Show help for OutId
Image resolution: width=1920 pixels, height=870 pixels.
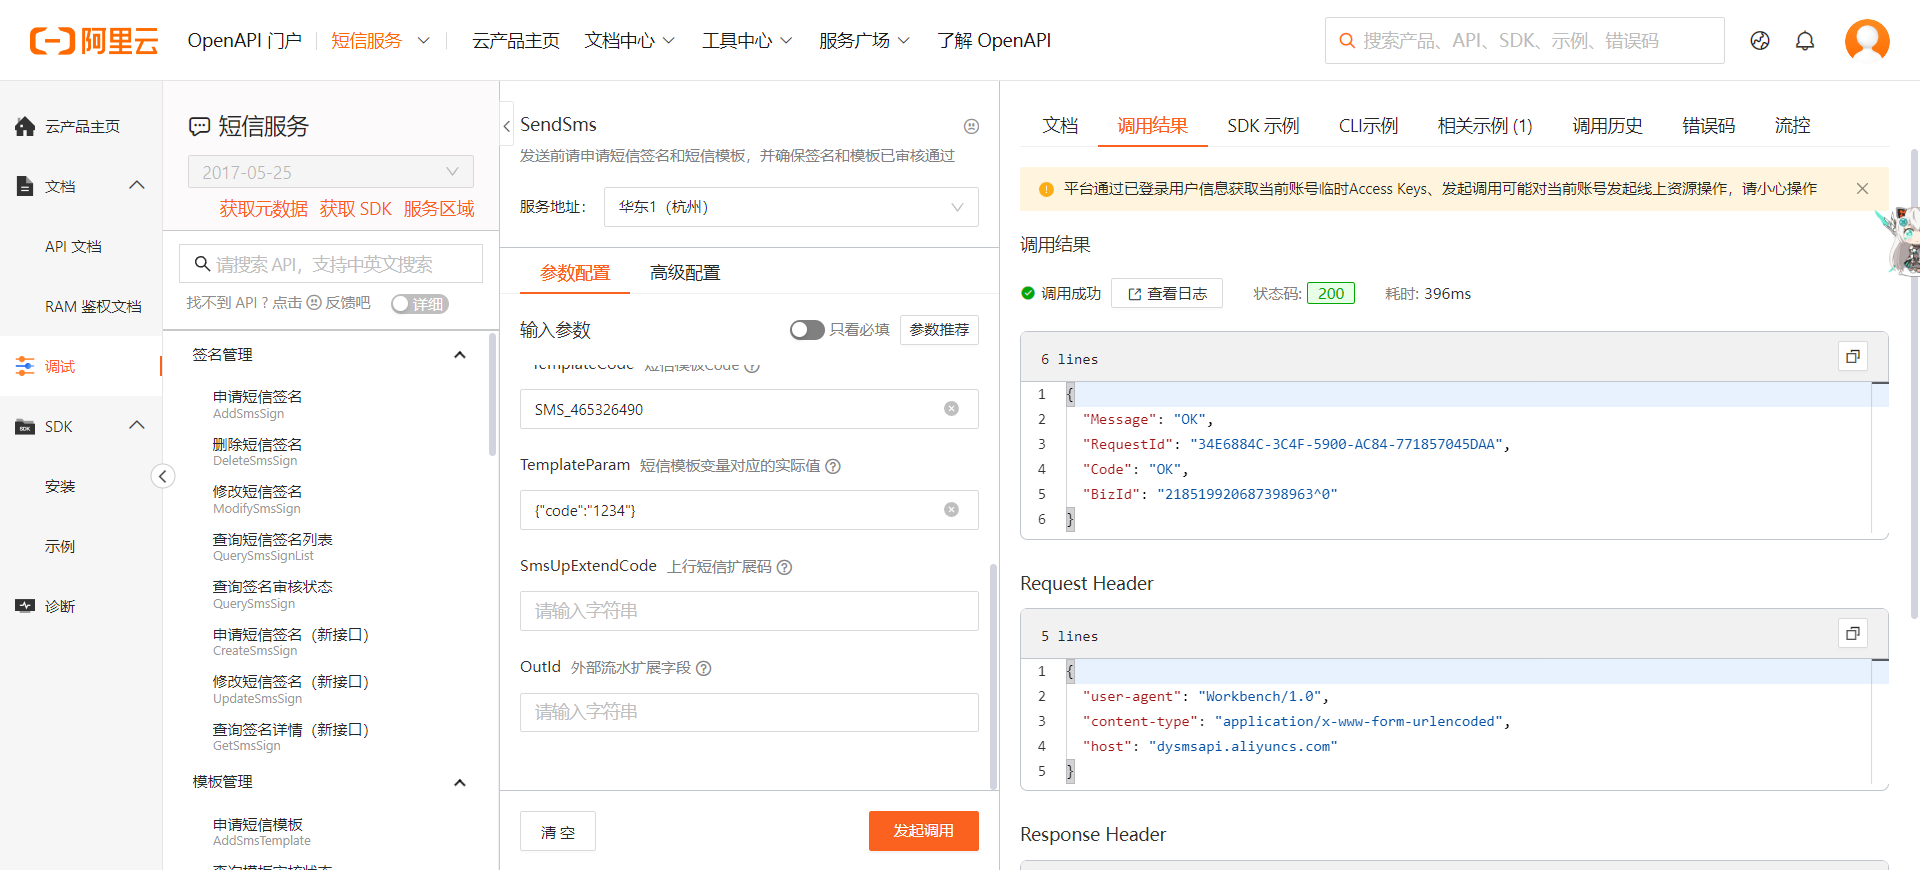[704, 668]
